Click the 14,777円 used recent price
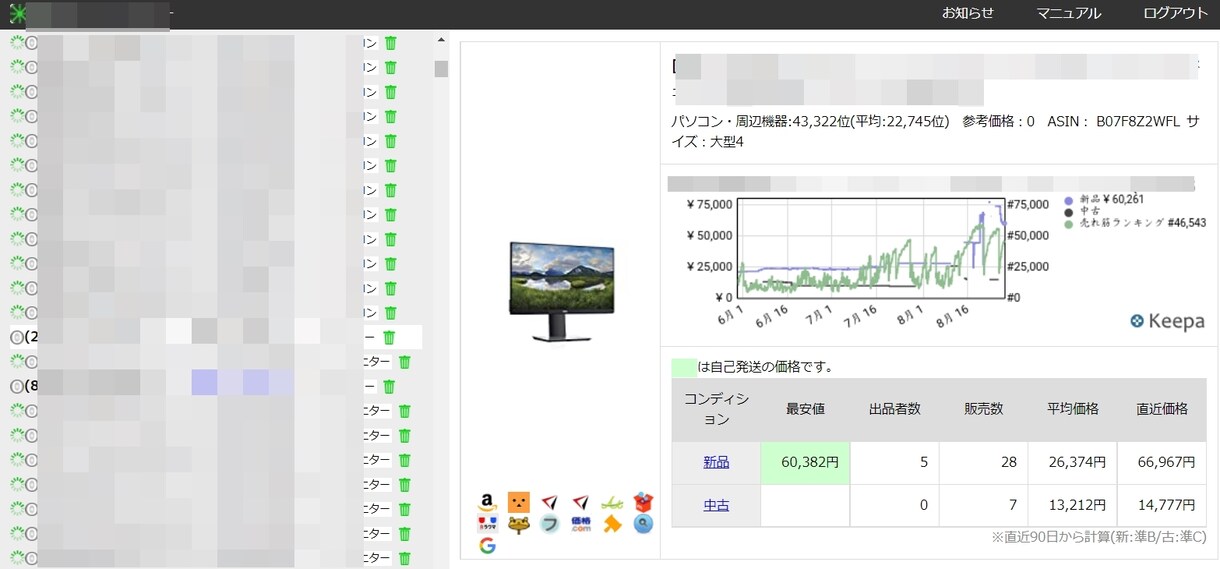Viewport: 1220px width, 569px height. [x=1163, y=505]
